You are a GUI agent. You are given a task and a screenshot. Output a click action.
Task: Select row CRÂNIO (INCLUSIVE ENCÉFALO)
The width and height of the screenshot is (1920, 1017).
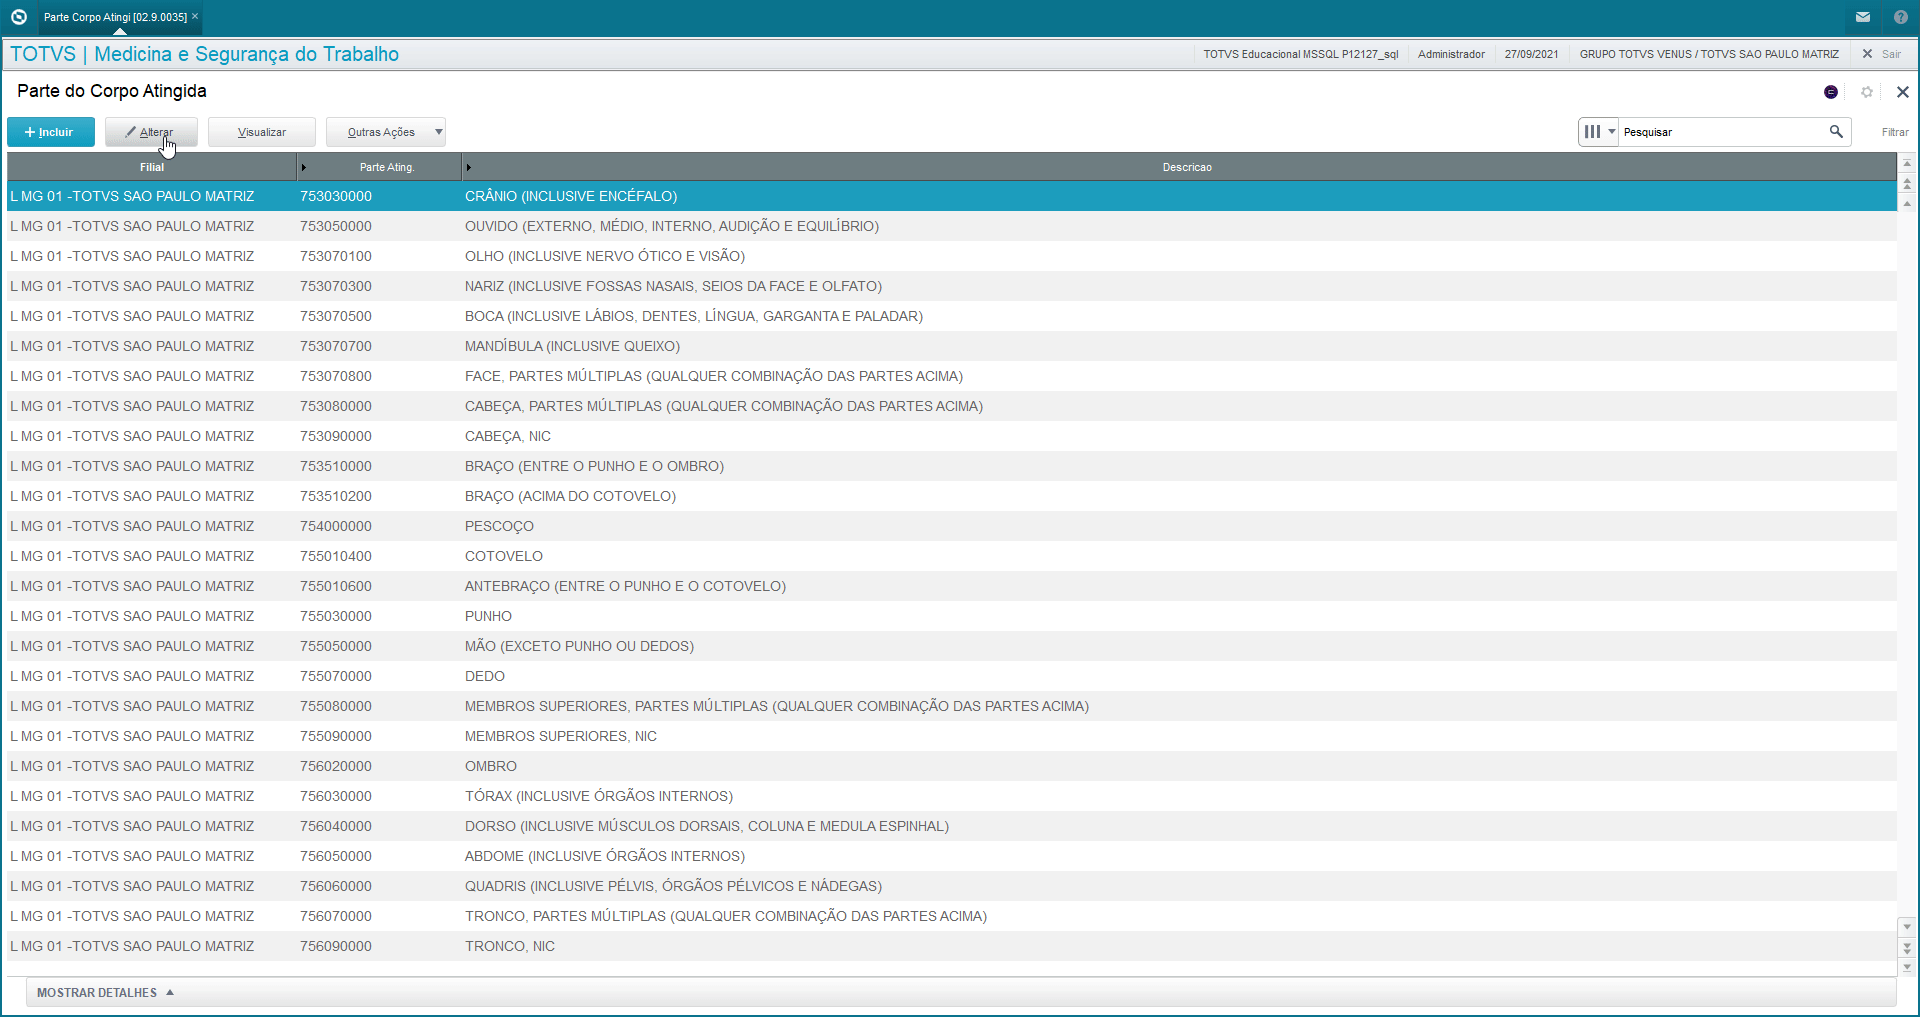pyautogui.click(x=952, y=196)
